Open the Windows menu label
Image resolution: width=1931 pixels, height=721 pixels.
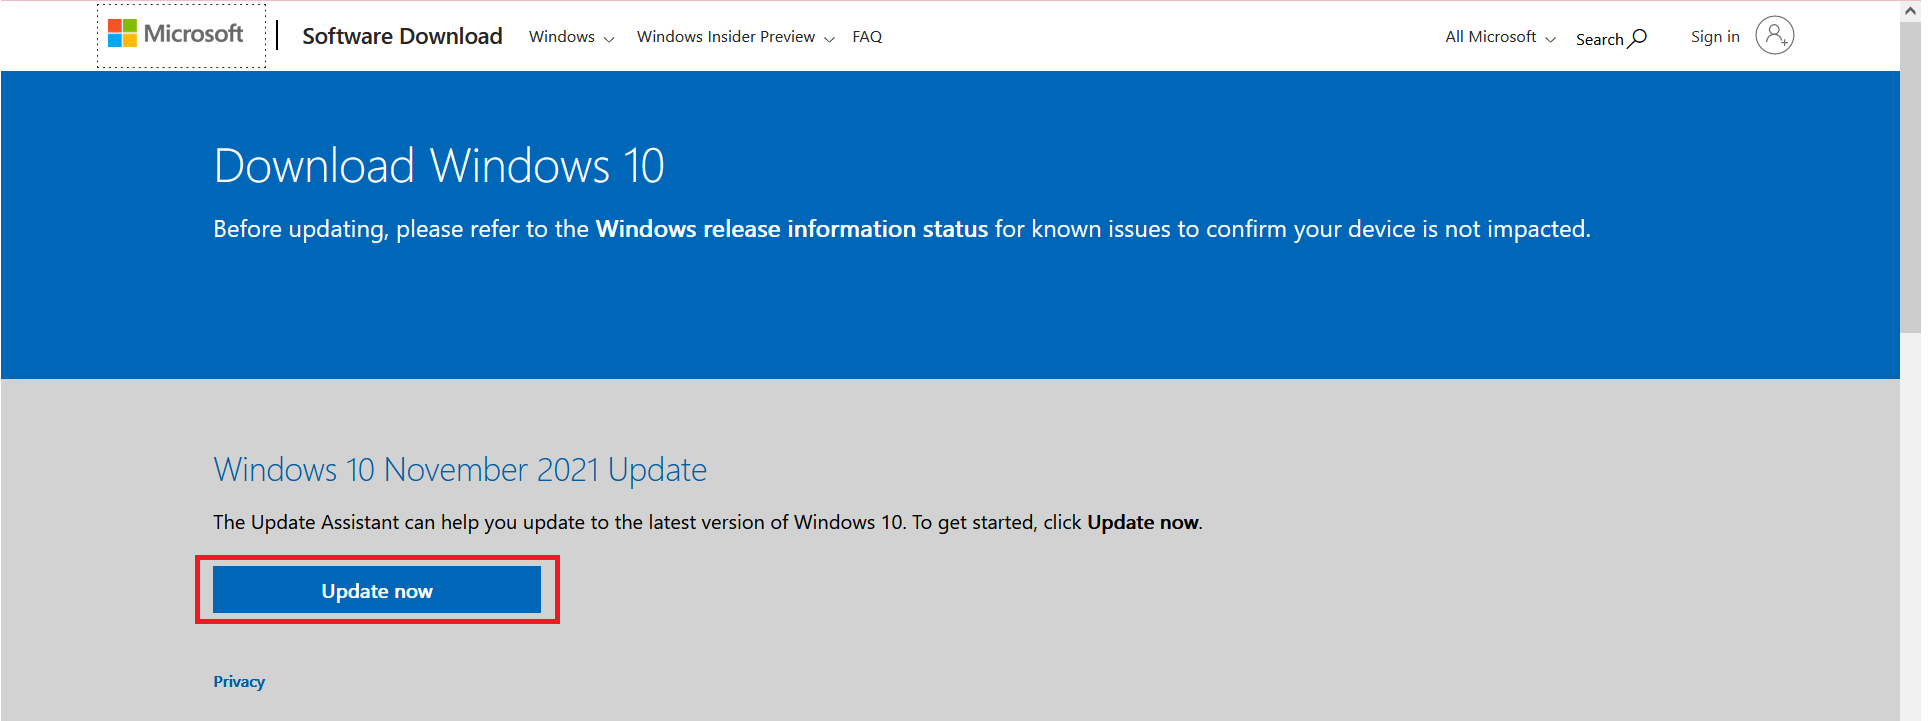(561, 37)
